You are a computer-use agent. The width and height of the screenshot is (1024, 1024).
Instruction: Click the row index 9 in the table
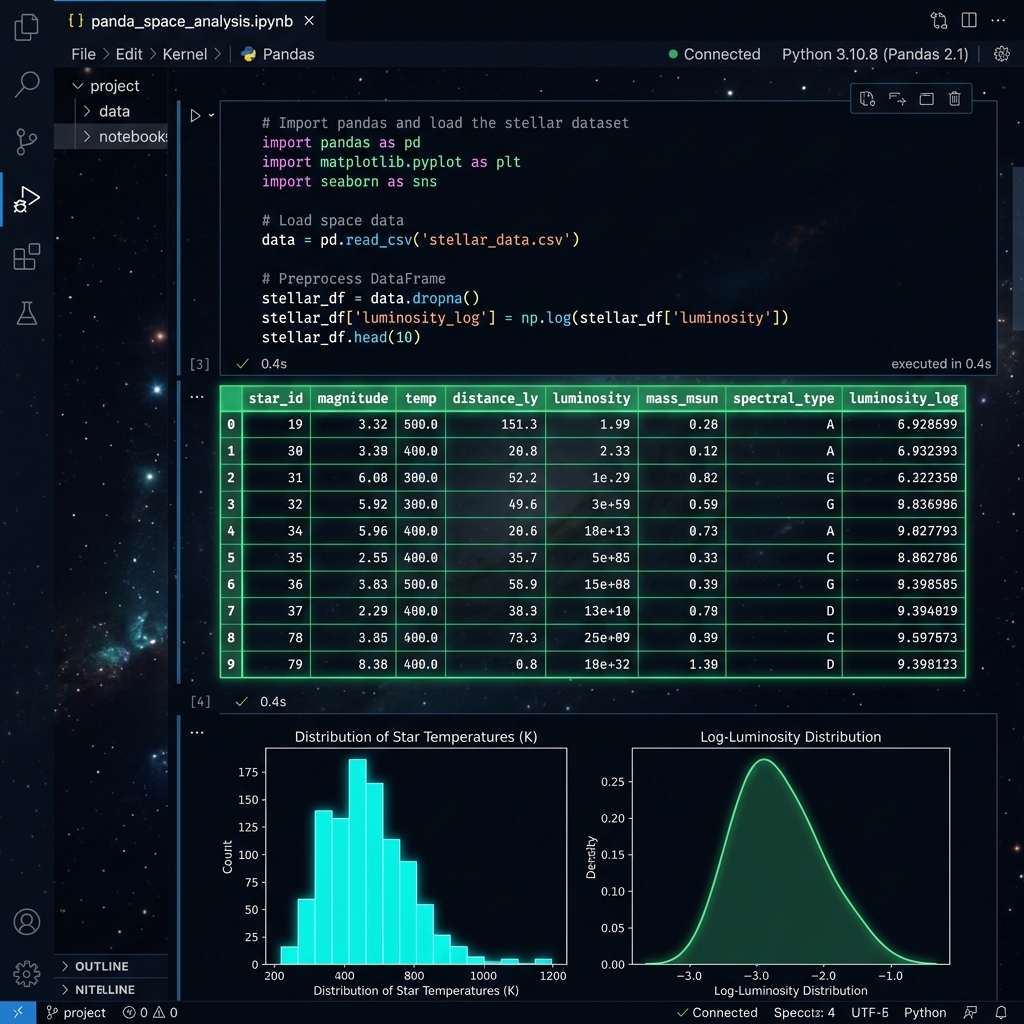(x=231, y=664)
